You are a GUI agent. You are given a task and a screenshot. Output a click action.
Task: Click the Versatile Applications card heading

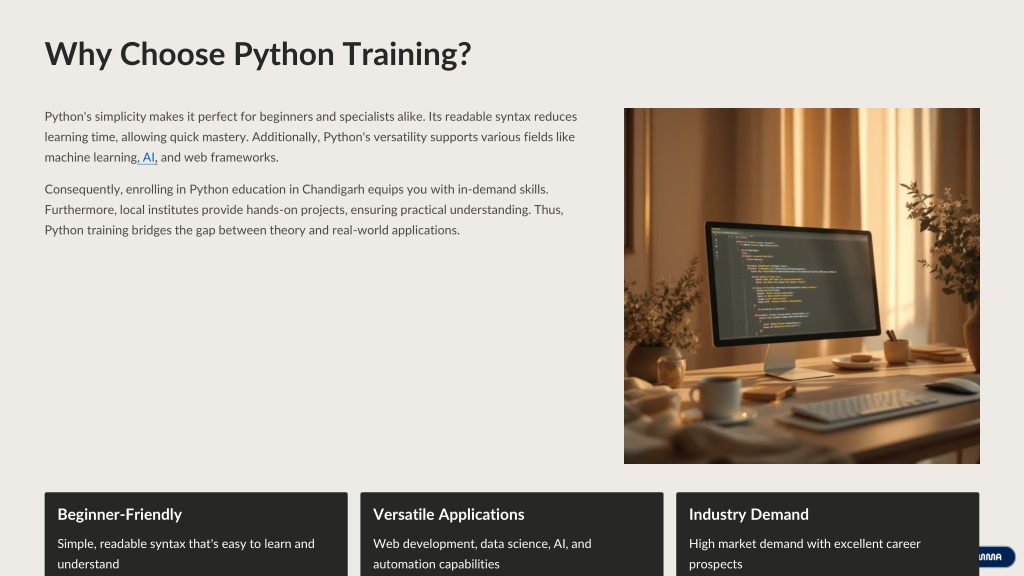448,514
